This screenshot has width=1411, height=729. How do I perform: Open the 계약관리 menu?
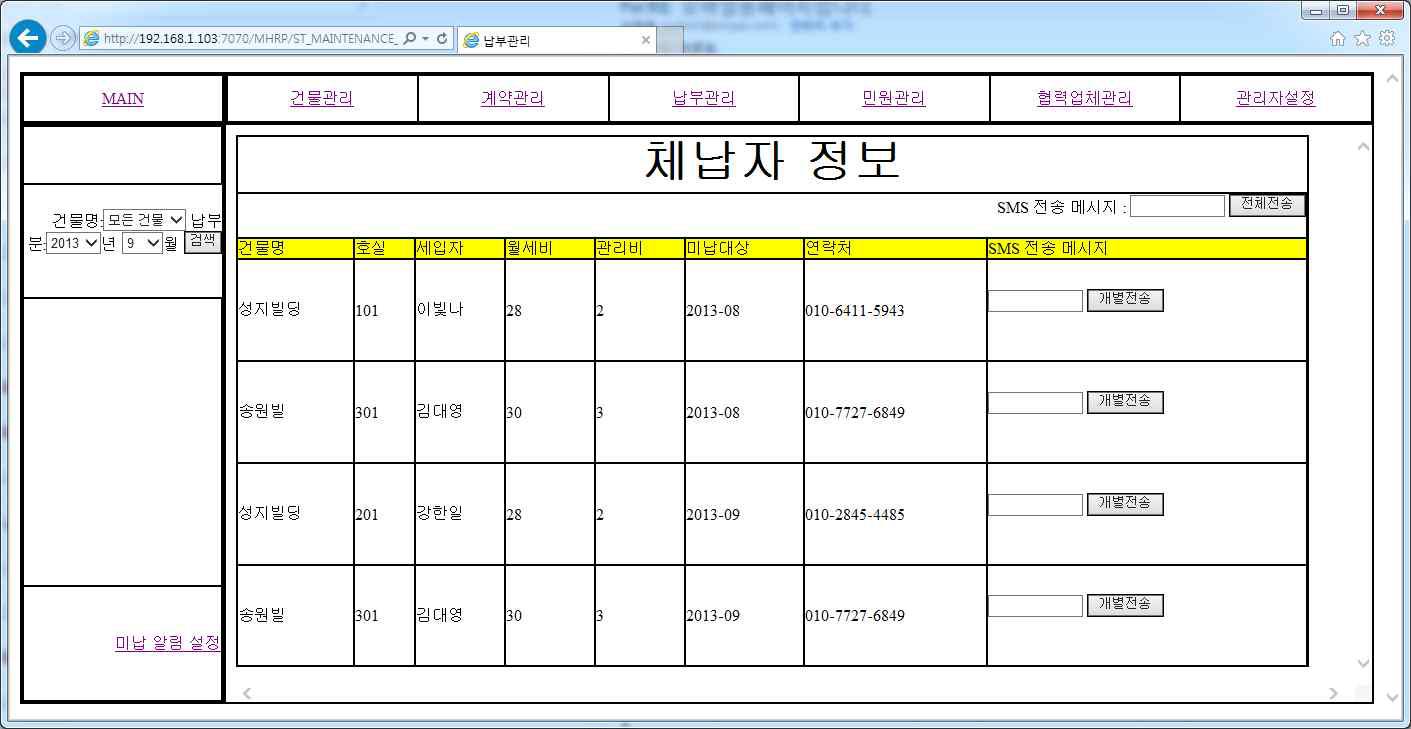point(512,98)
